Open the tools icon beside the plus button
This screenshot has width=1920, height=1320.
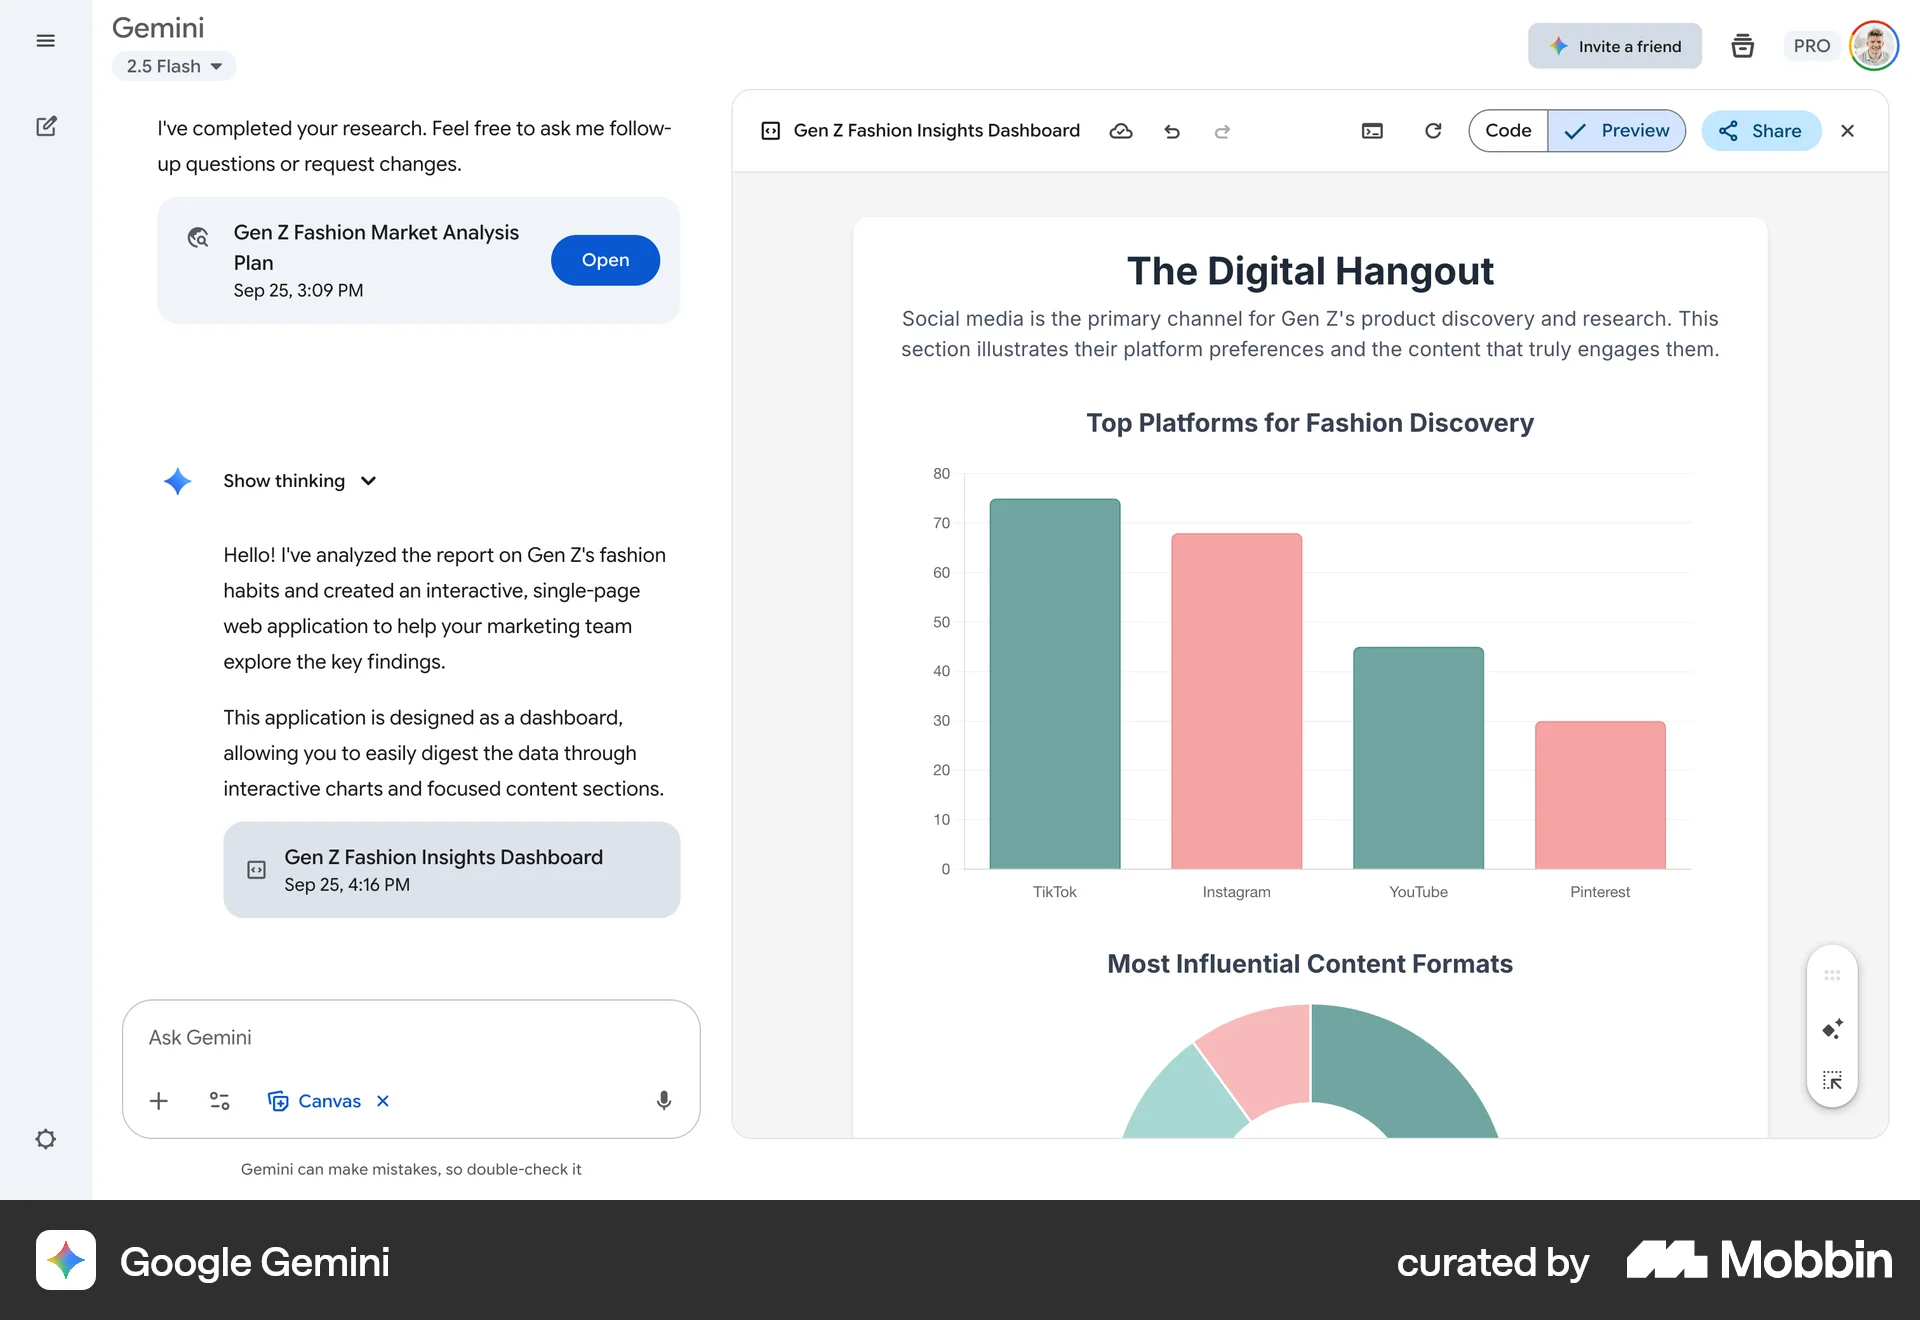[219, 1101]
